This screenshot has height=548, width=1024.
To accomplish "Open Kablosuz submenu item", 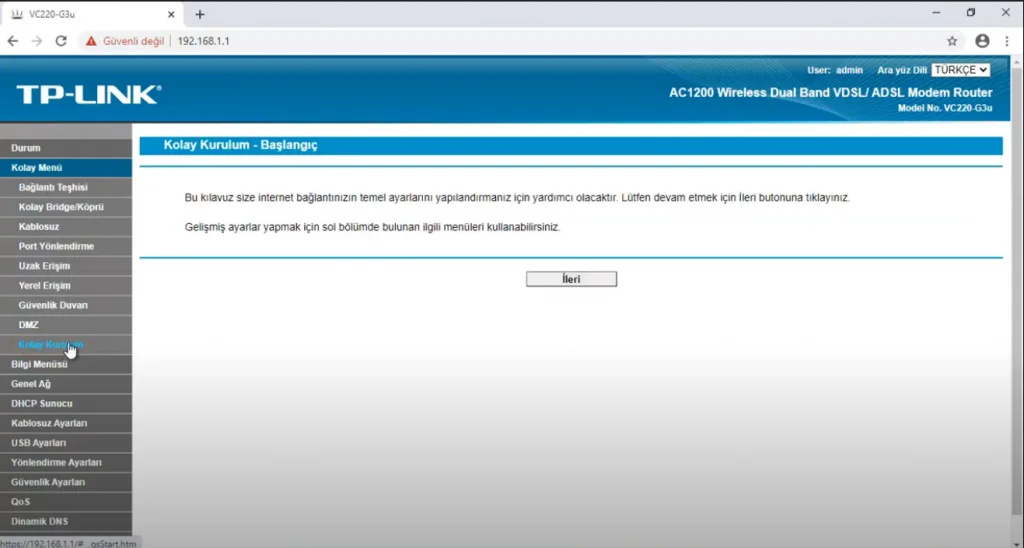I will coord(66,227).
